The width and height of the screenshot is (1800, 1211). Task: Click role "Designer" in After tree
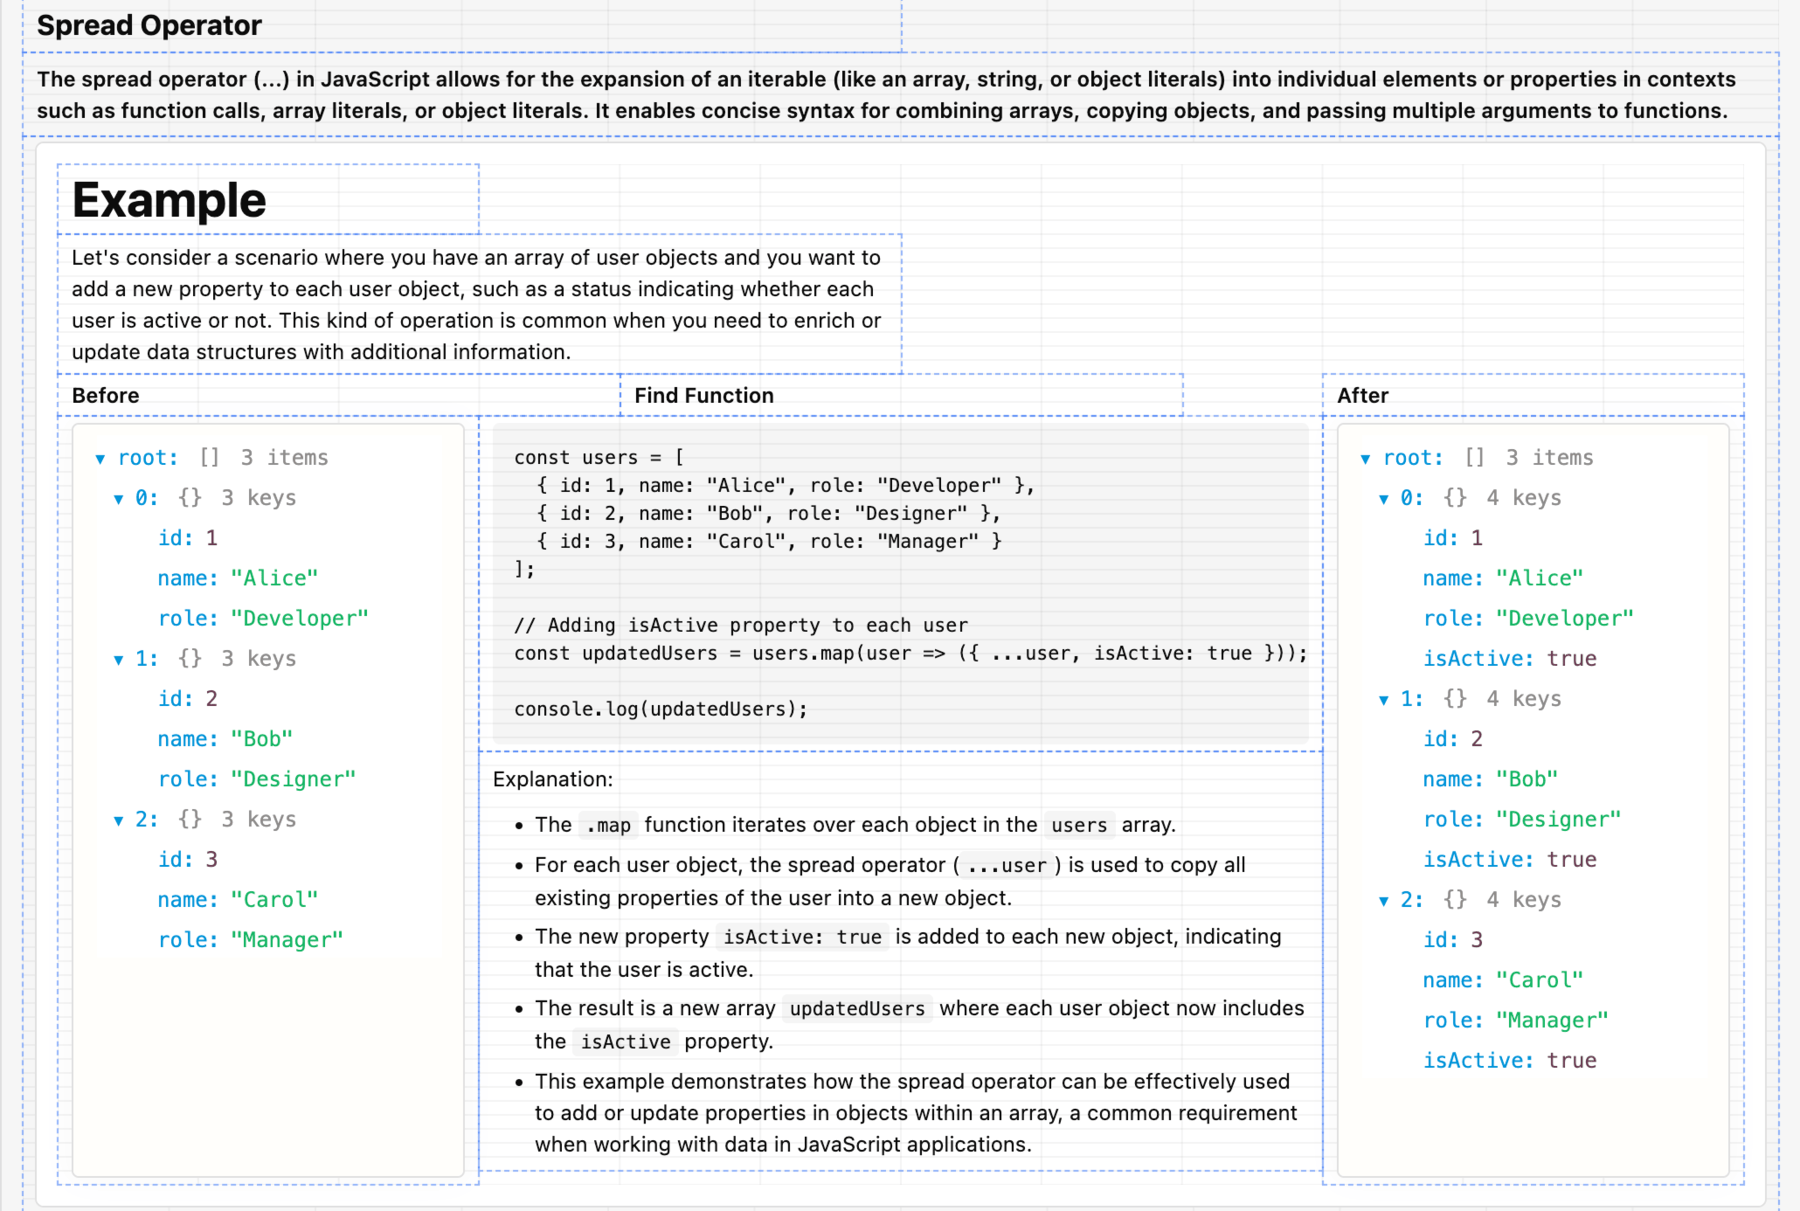click(1522, 820)
